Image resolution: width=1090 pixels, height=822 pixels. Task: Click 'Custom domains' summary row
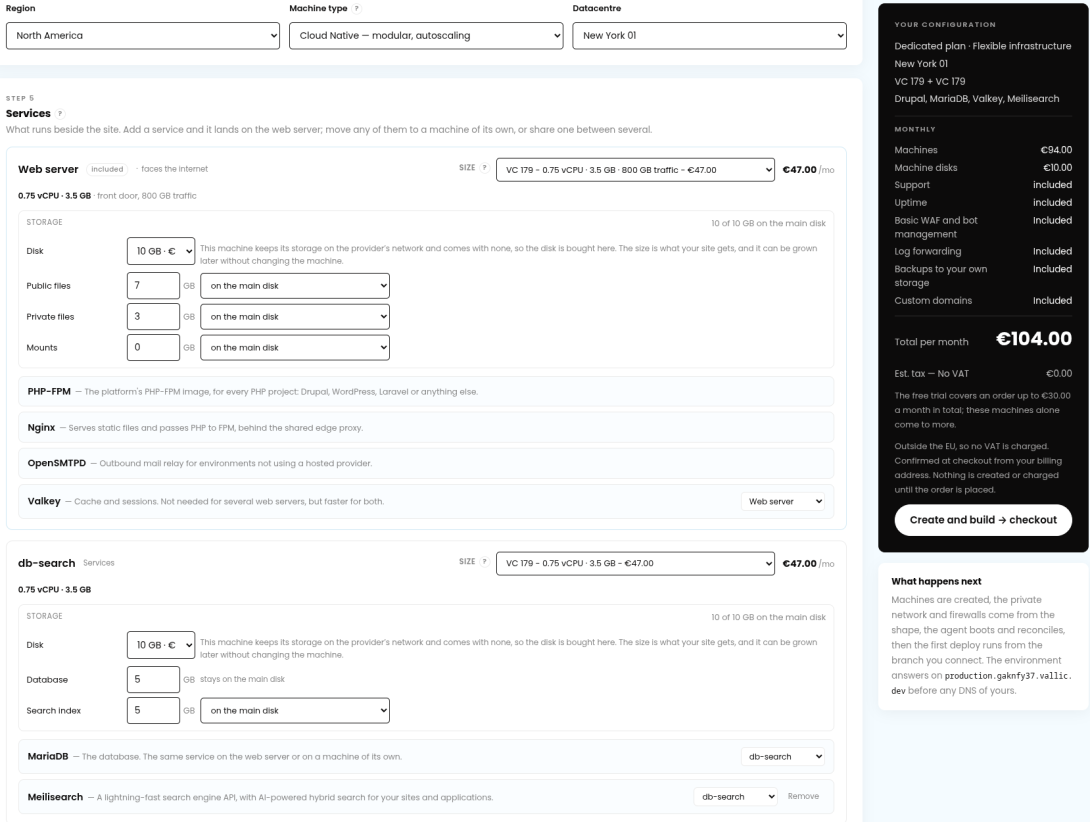click(x=983, y=300)
